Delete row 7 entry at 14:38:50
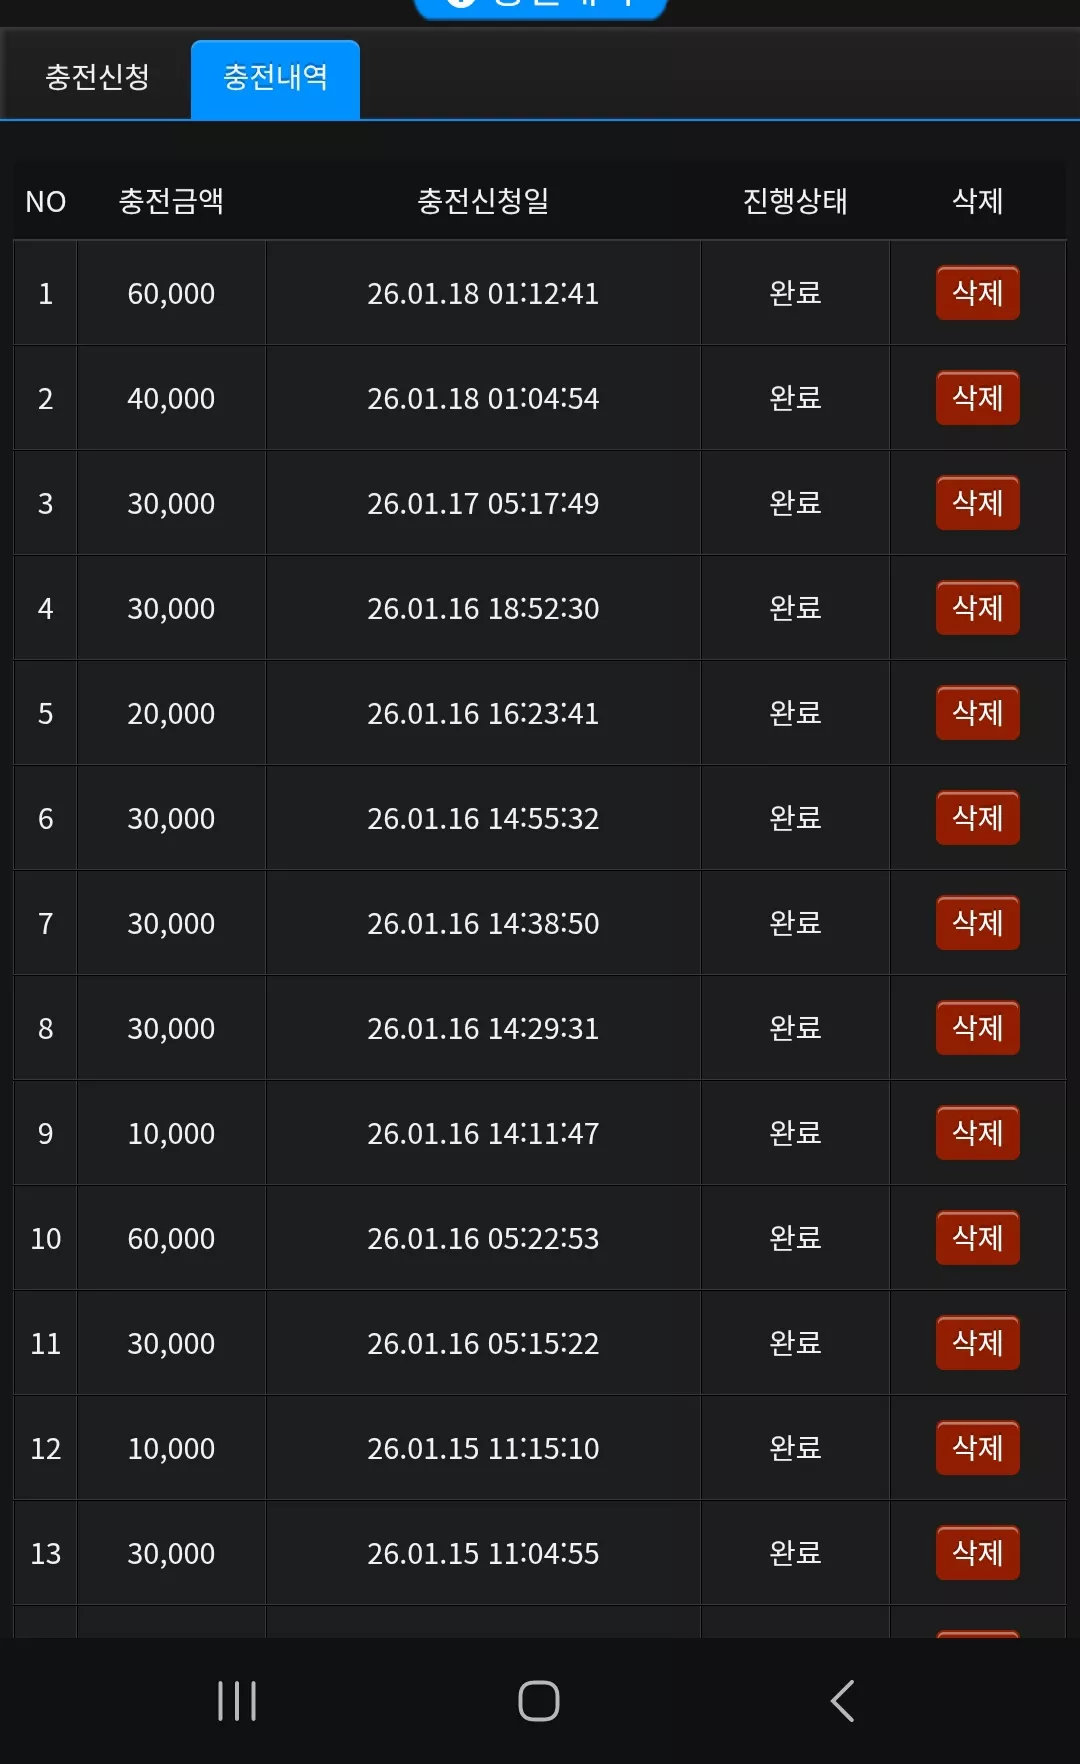1080x1764 pixels. point(977,923)
